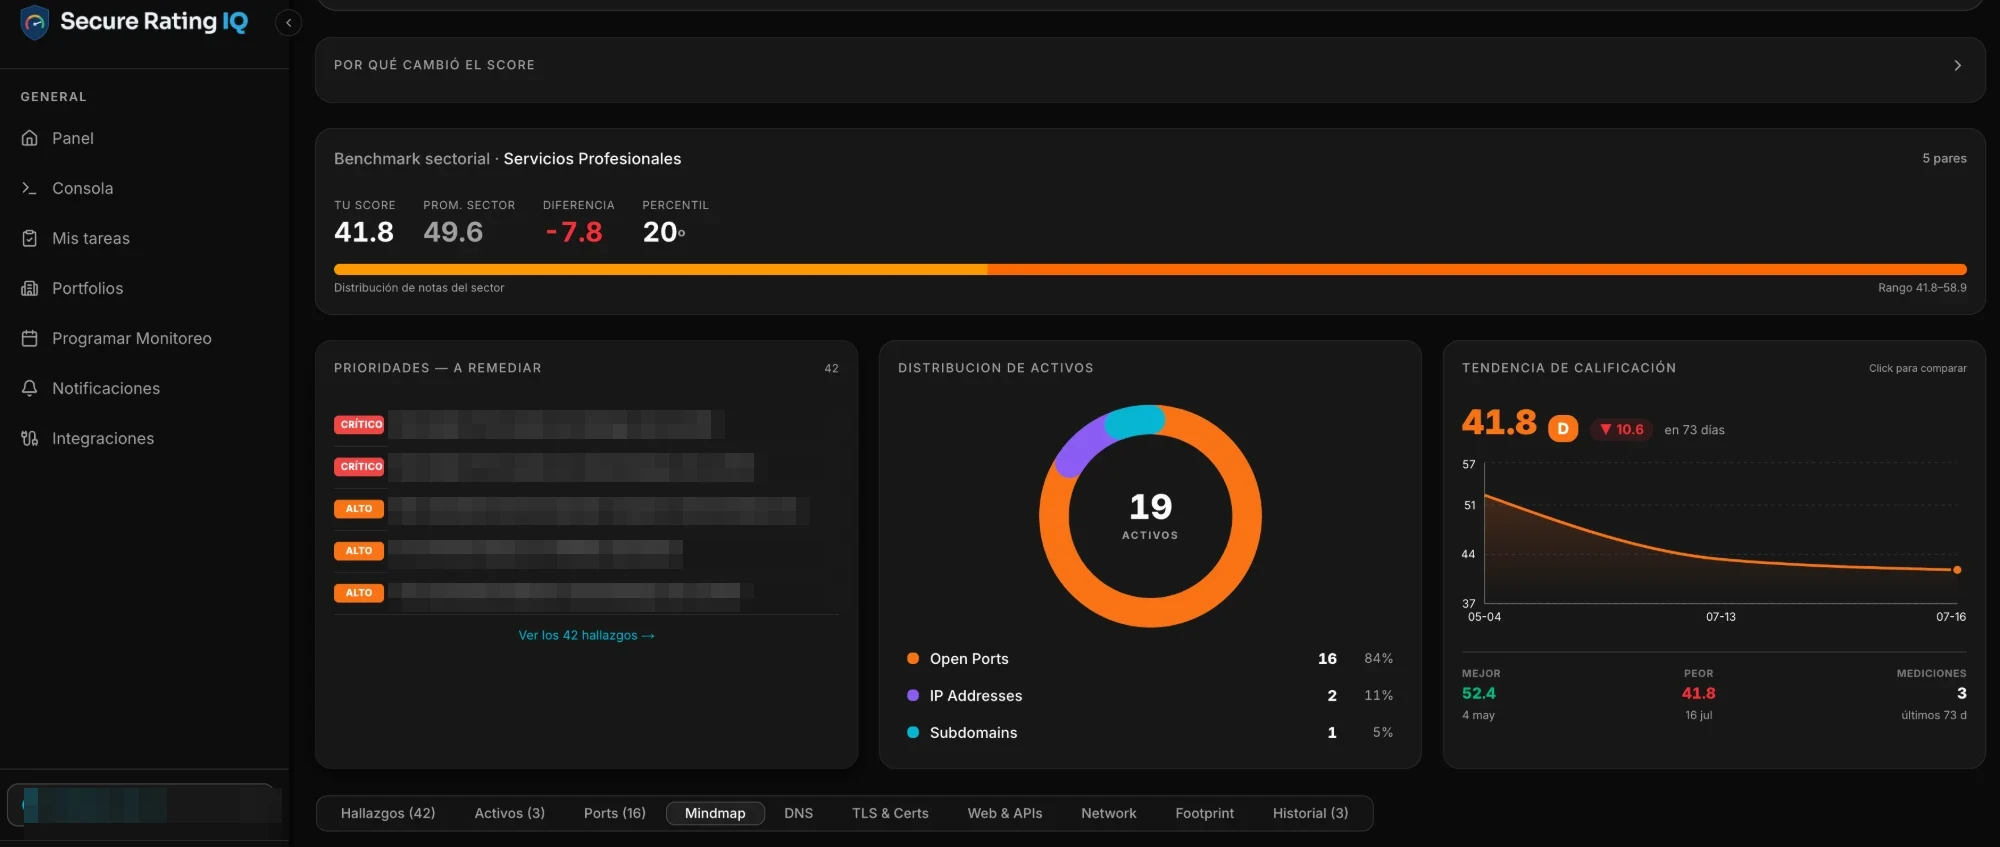The image size is (2000, 847).
Task: Collapse the sidebar with the chevron button
Action: 288,22
